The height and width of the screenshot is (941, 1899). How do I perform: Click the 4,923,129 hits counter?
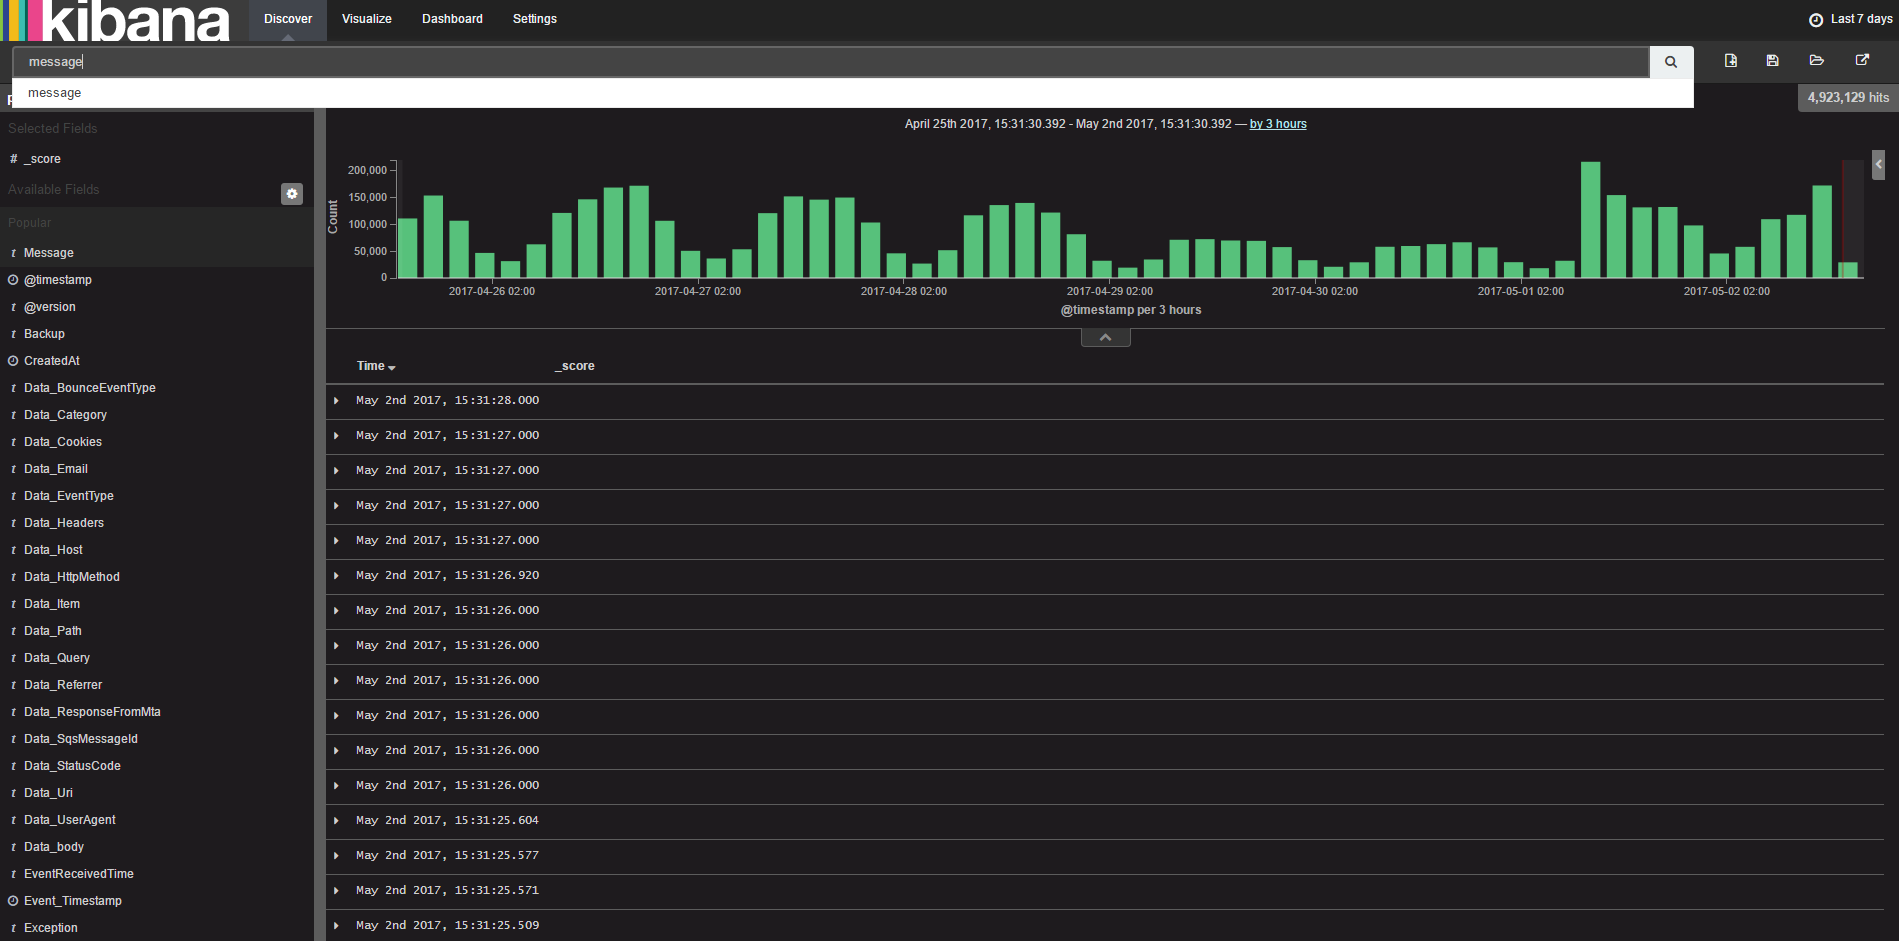click(1848, 98)
